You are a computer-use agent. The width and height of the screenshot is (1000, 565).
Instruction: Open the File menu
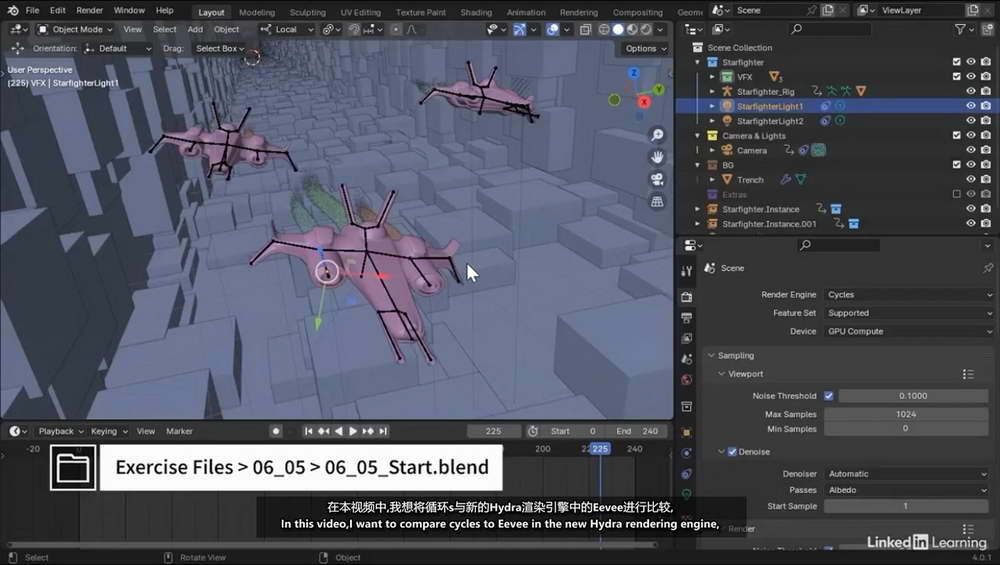click(33, 10)
